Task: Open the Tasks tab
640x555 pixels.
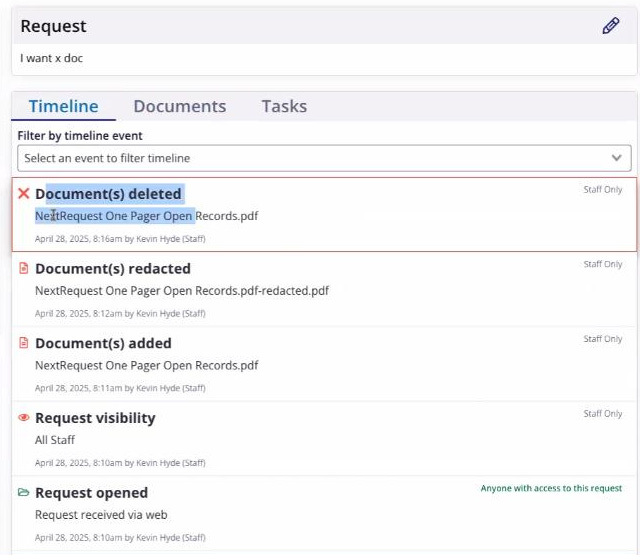Action: point(284,106)
